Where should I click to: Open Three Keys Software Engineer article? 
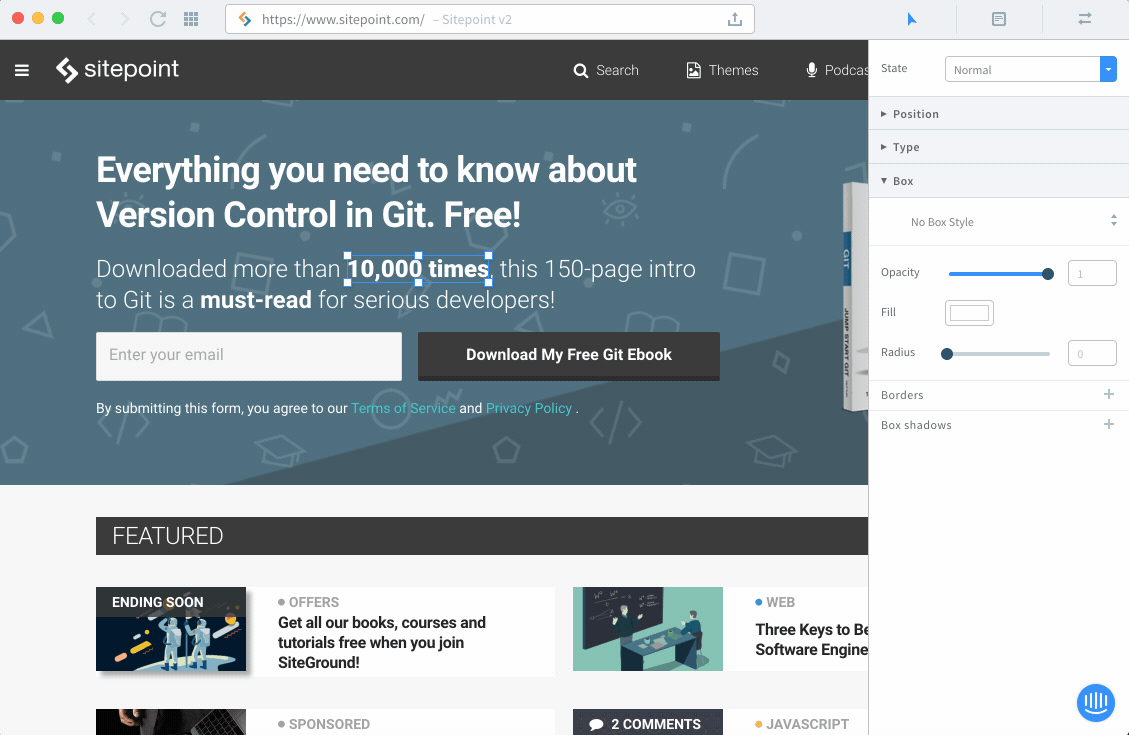click(811, 639)
